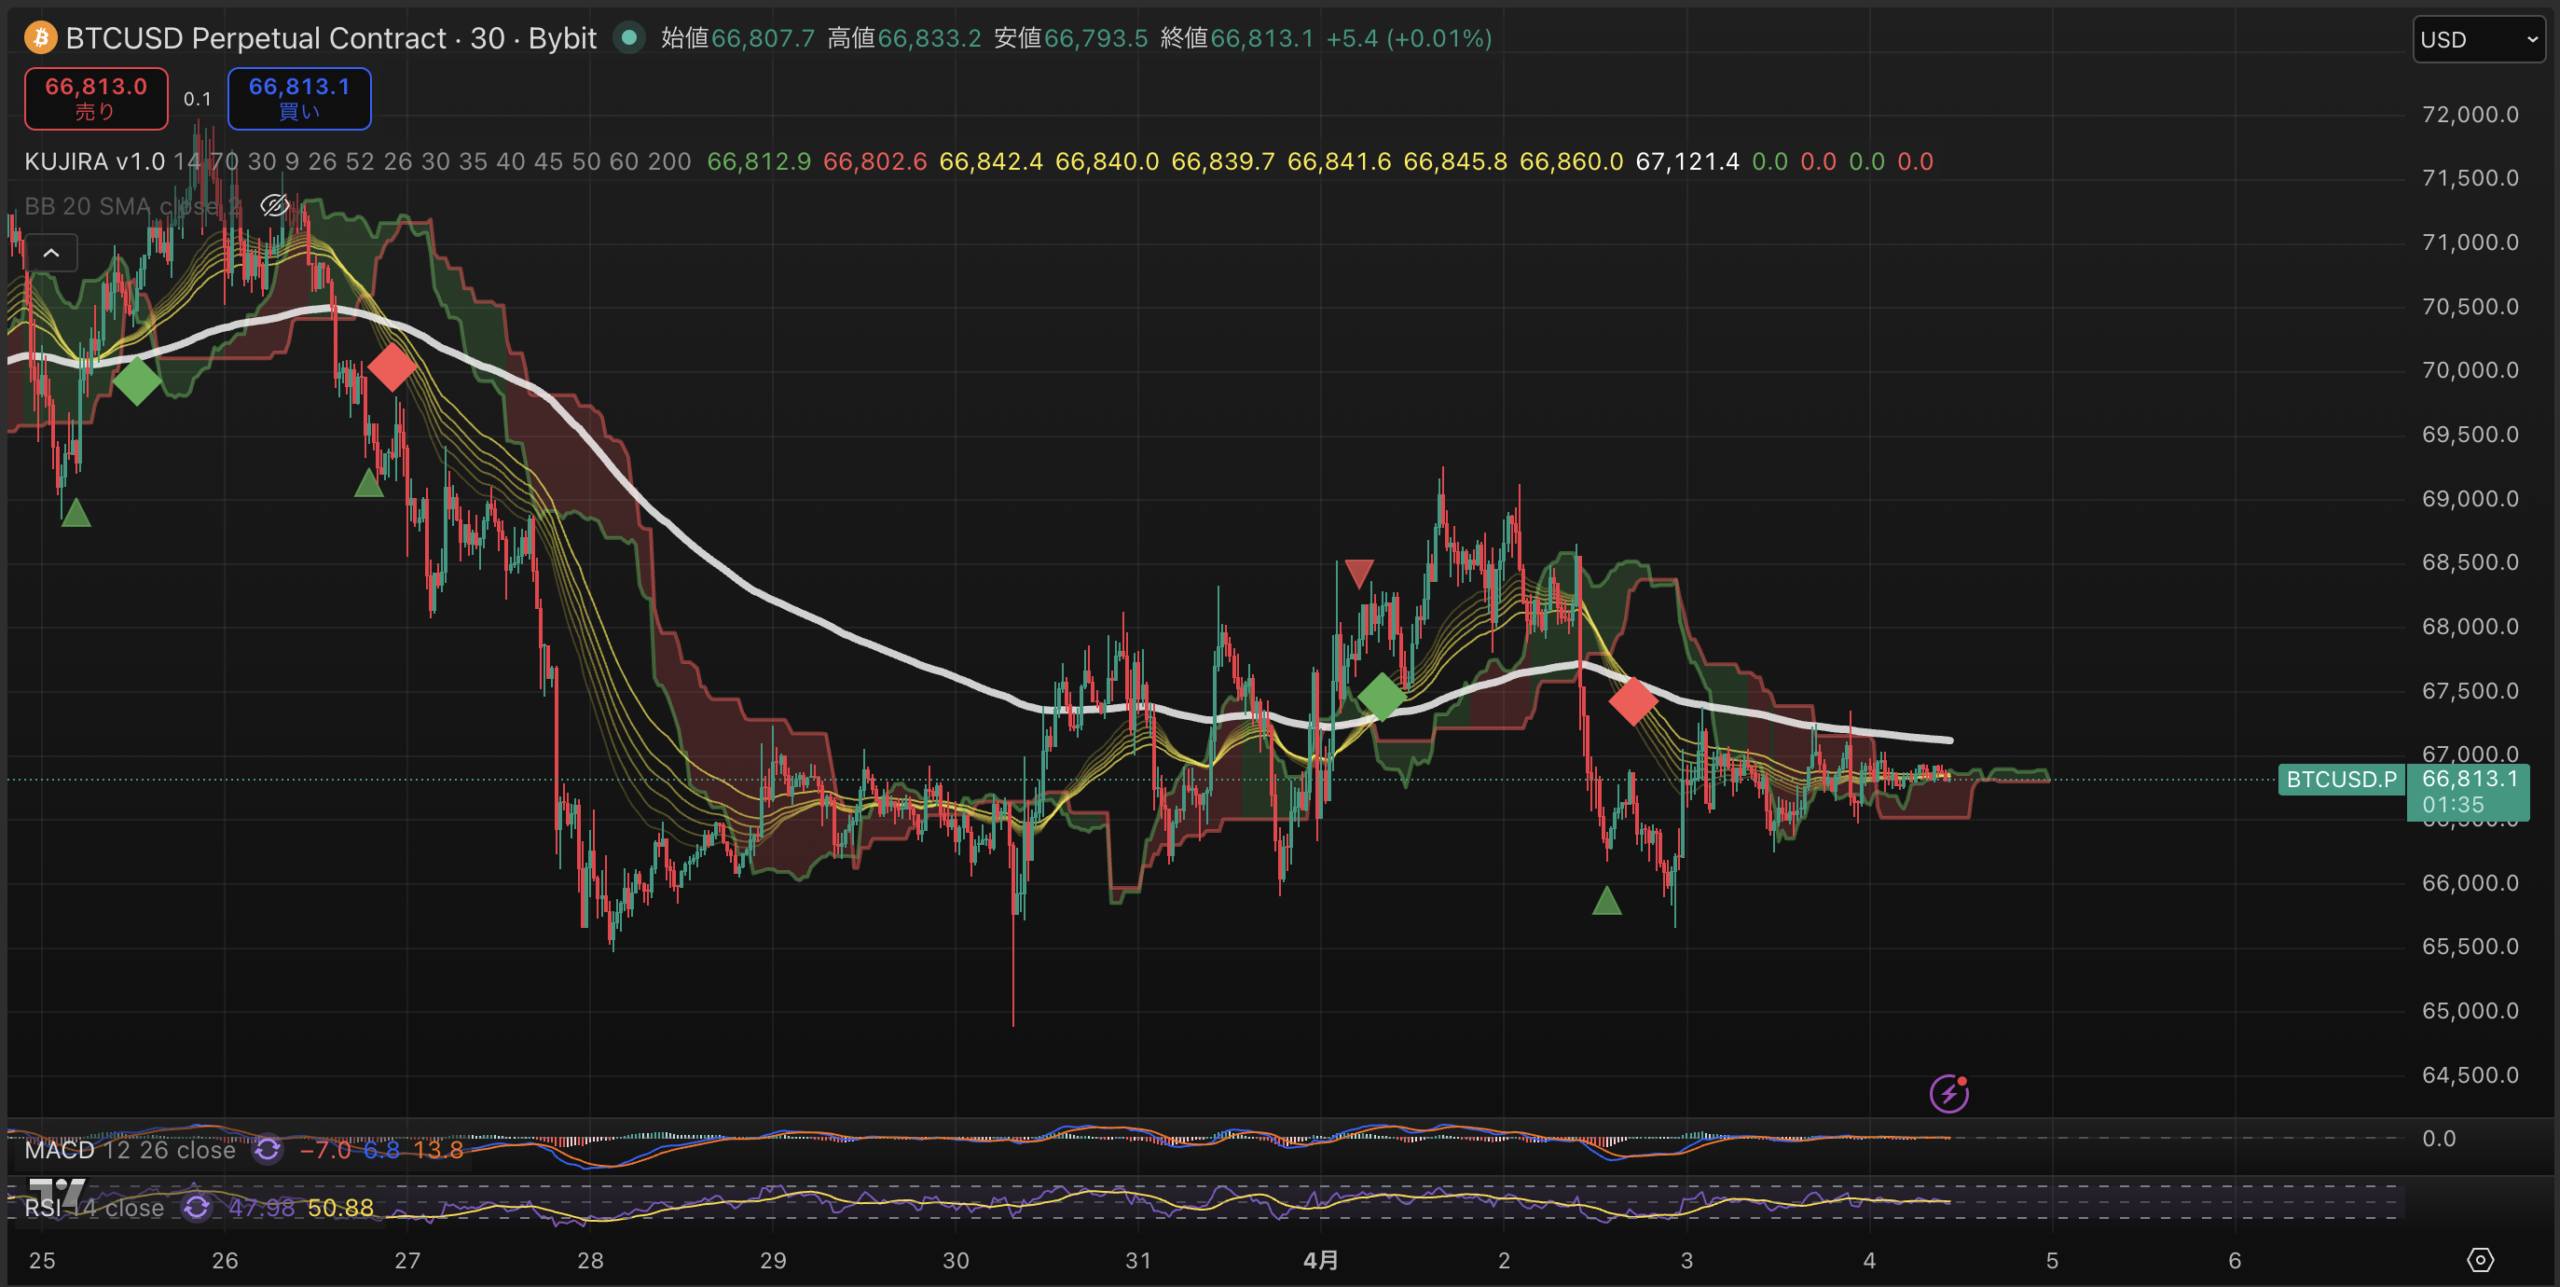Select the KUJIRA v1.0 indicator legend
2560x1287 pixels.
(95, 162)
